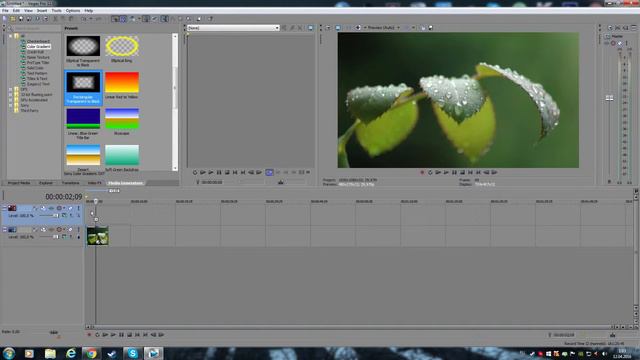The height and width of the screenshot is (360, 640).
Task: Copy snapshot to clipboard in preview toolbar
Action: [x=423, y=28]
